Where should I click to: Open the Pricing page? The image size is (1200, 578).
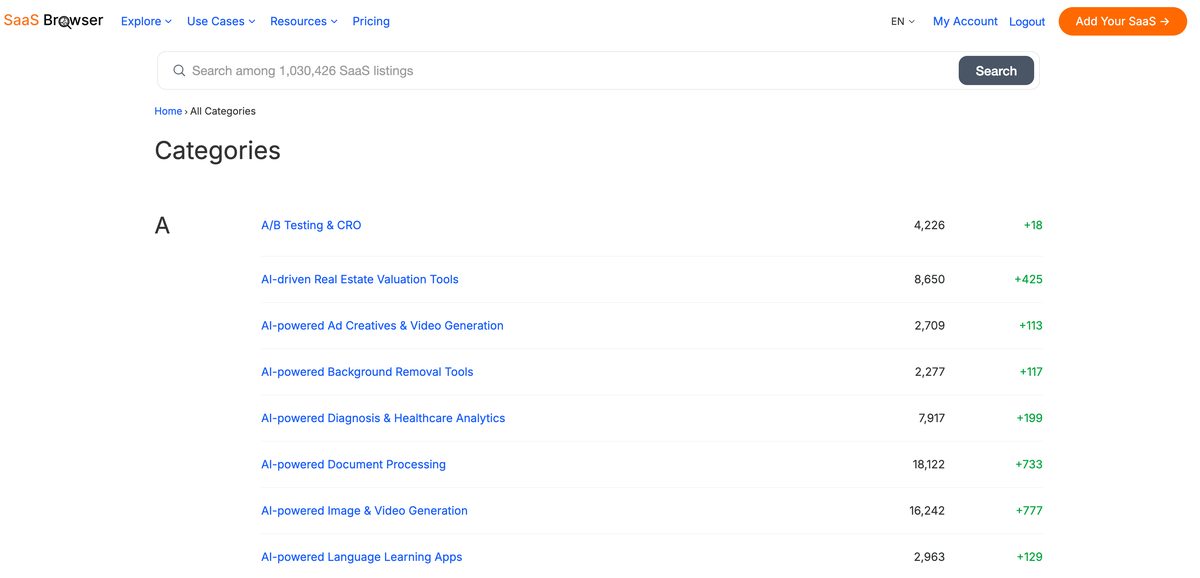(x=371, y=21)
